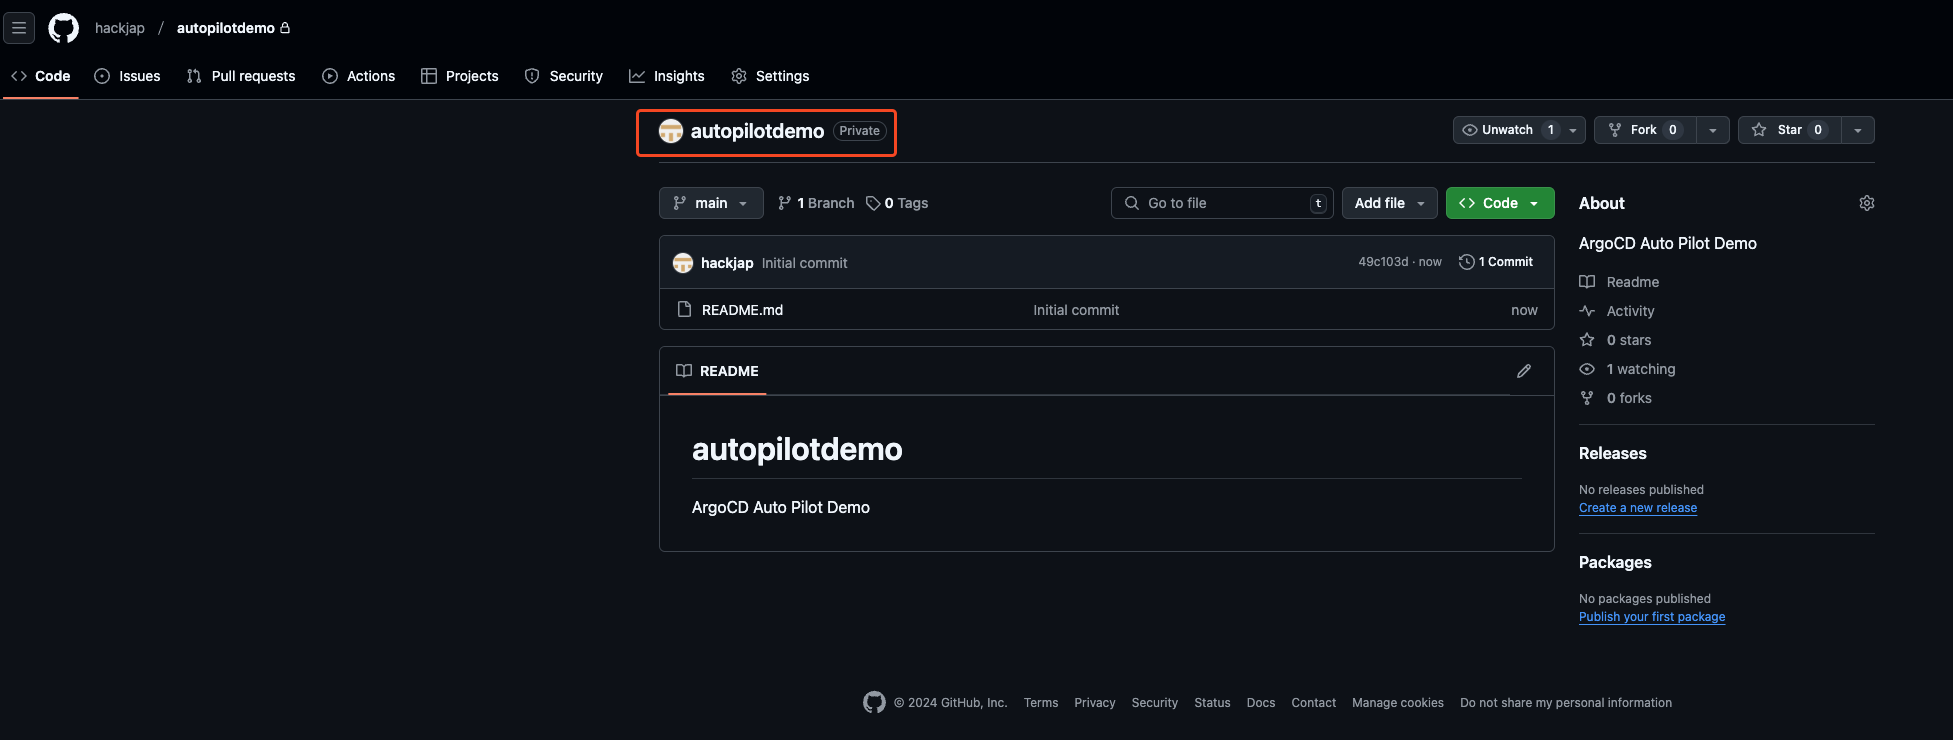
Task: Open the Insights tab
Action: point(667,76)
